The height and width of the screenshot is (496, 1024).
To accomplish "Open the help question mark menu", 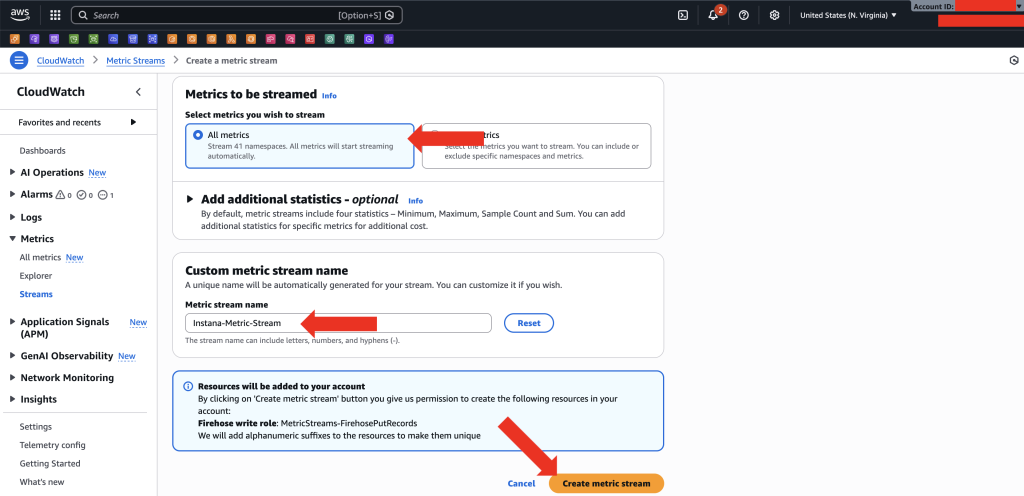I will tap(744, 15).
